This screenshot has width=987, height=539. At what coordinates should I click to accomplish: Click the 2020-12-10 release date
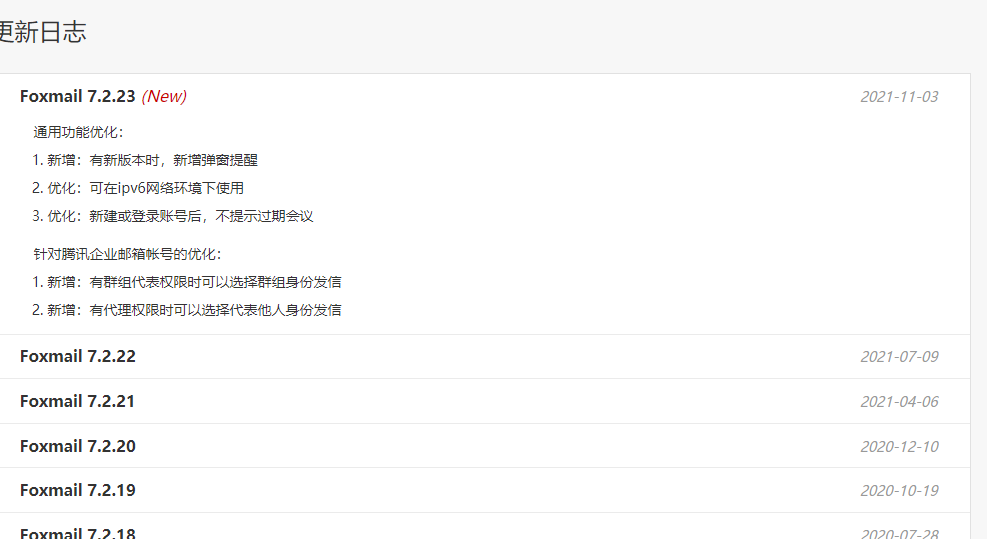click(899, 446)
